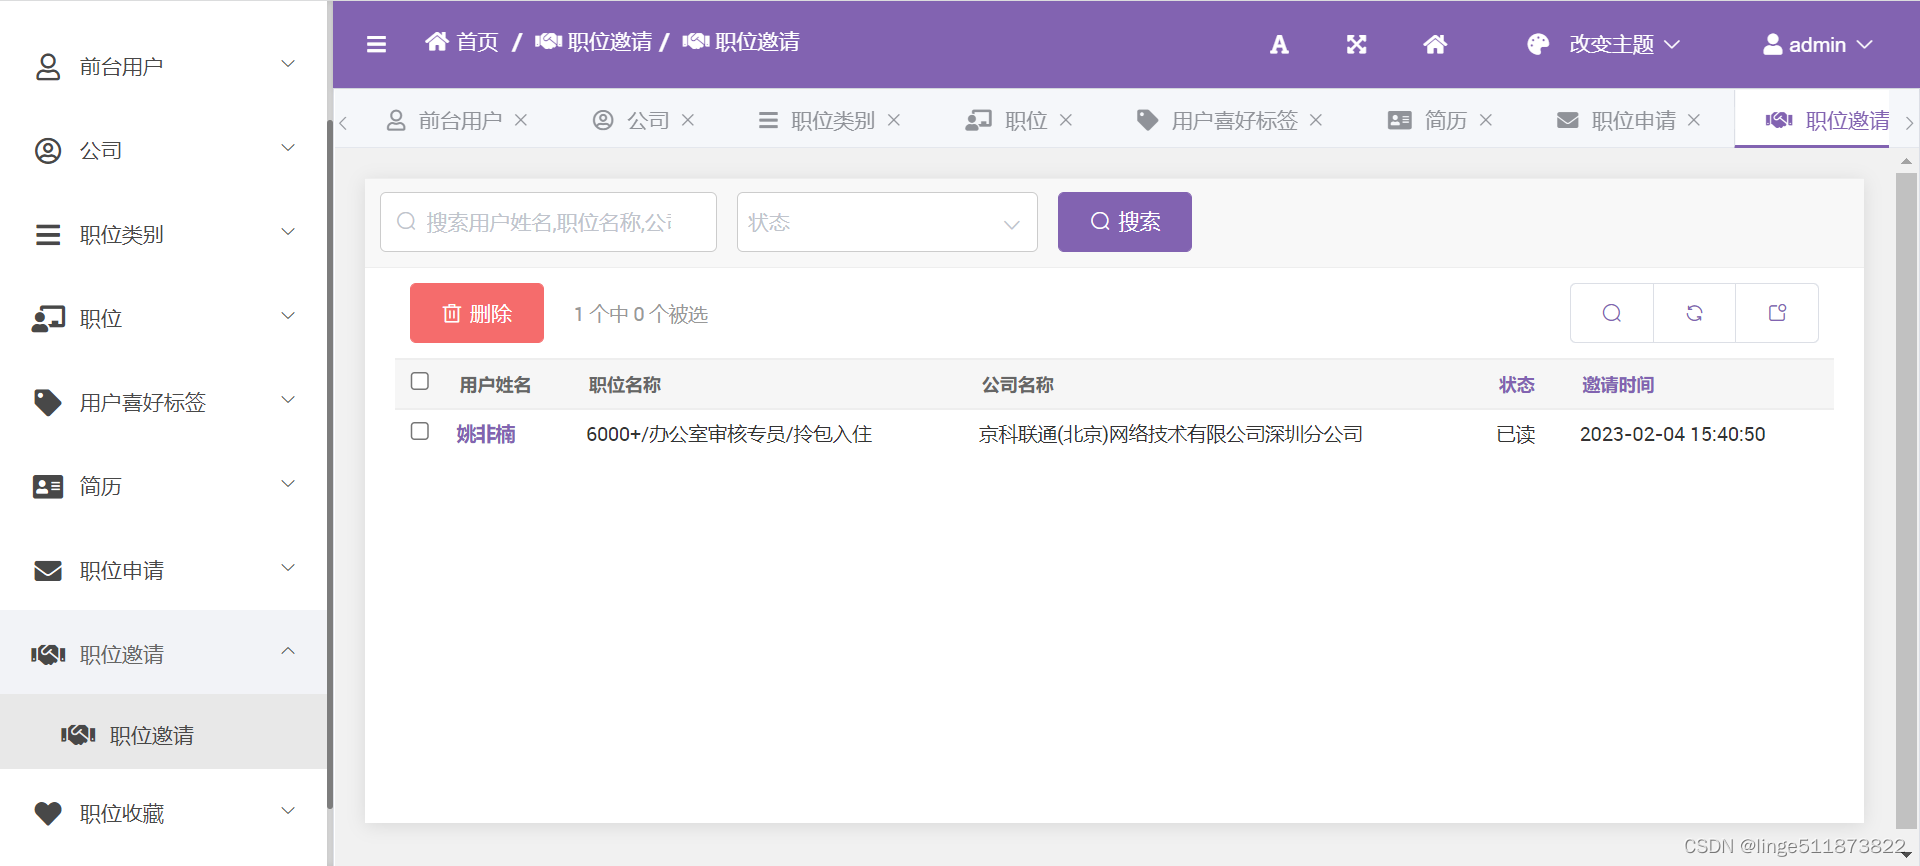Toggle the hamburger sidebar collapse icon
The image size is (1920, 866).
pyautogui.click(x=376, y=44)
